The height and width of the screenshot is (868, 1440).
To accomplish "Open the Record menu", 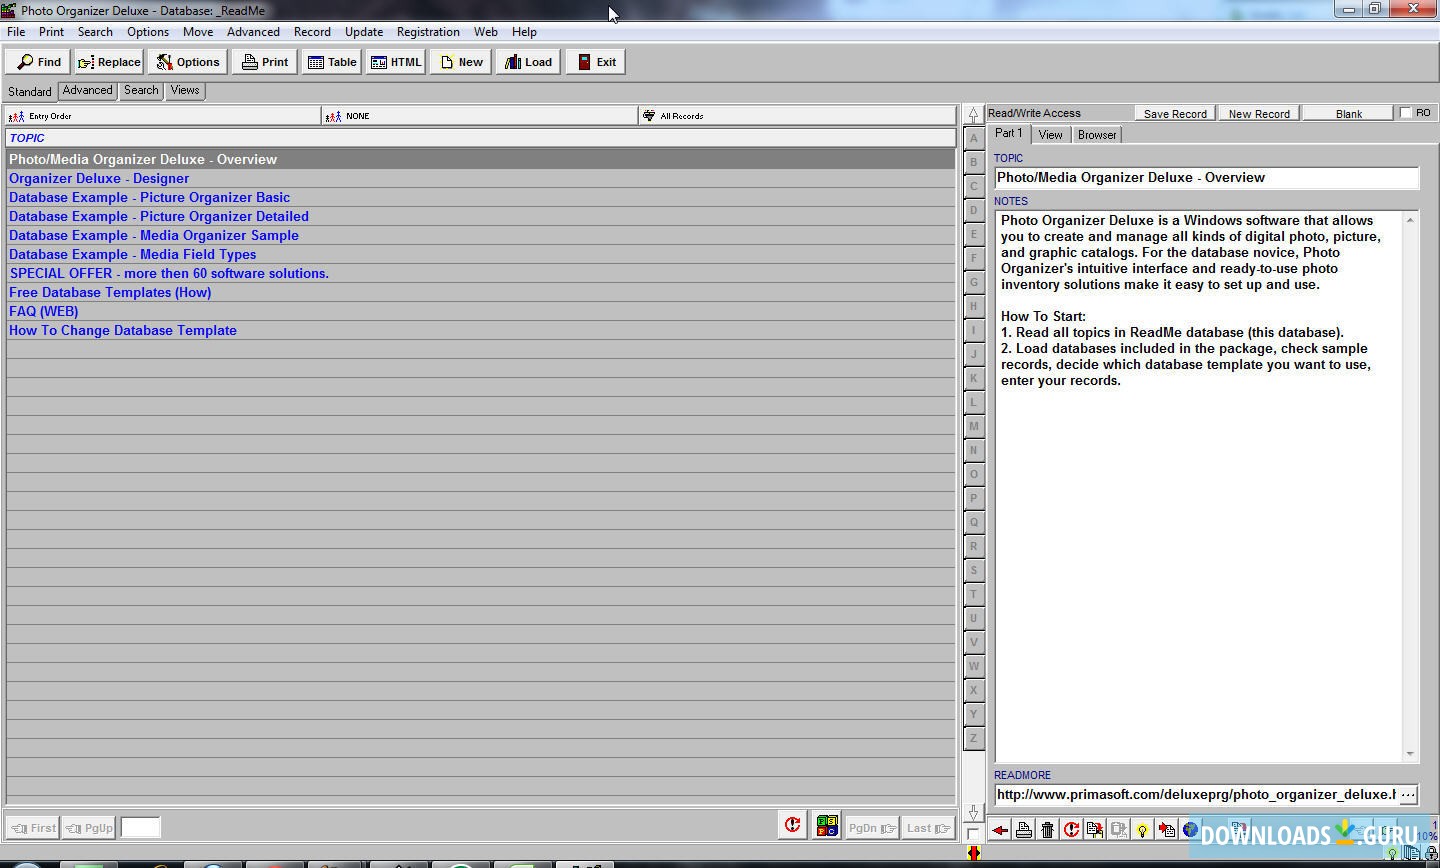I will pyautogui.click(x=312, y=32).
